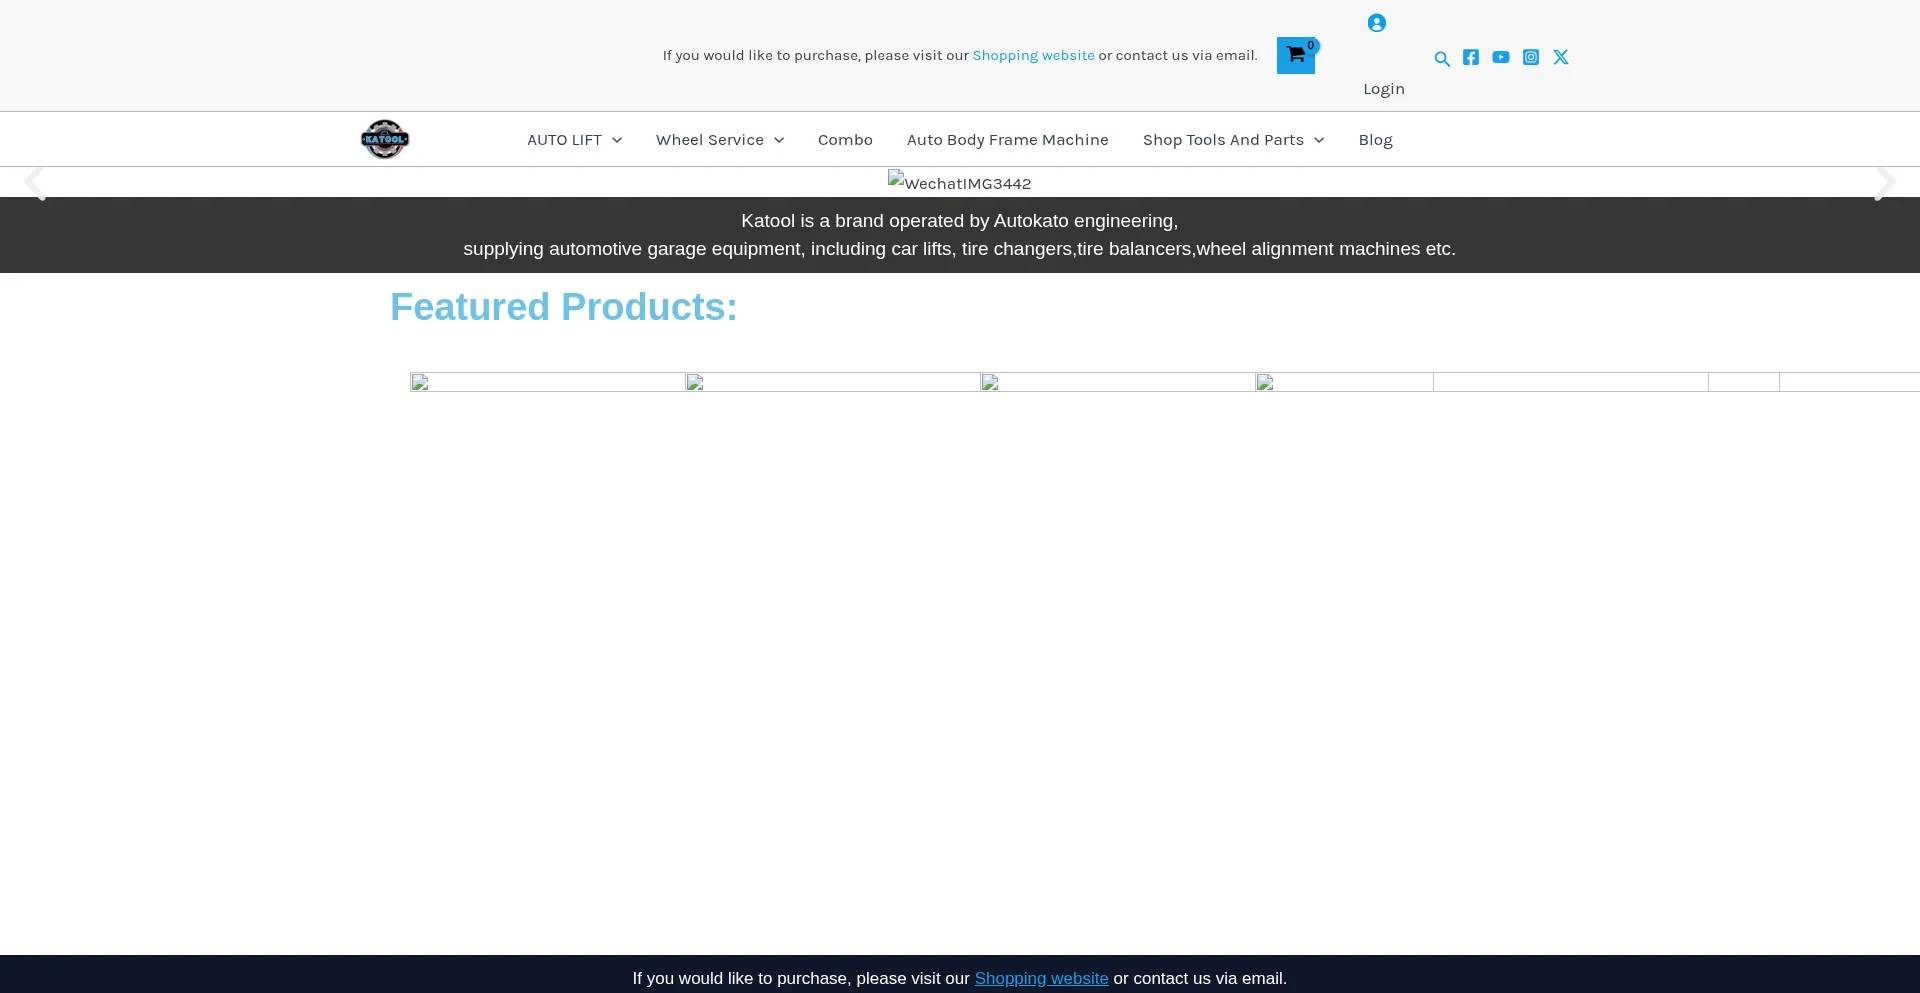
Task: Visit the Facebook page icon
Action: pyautogui.click(x=1470, y=57)
